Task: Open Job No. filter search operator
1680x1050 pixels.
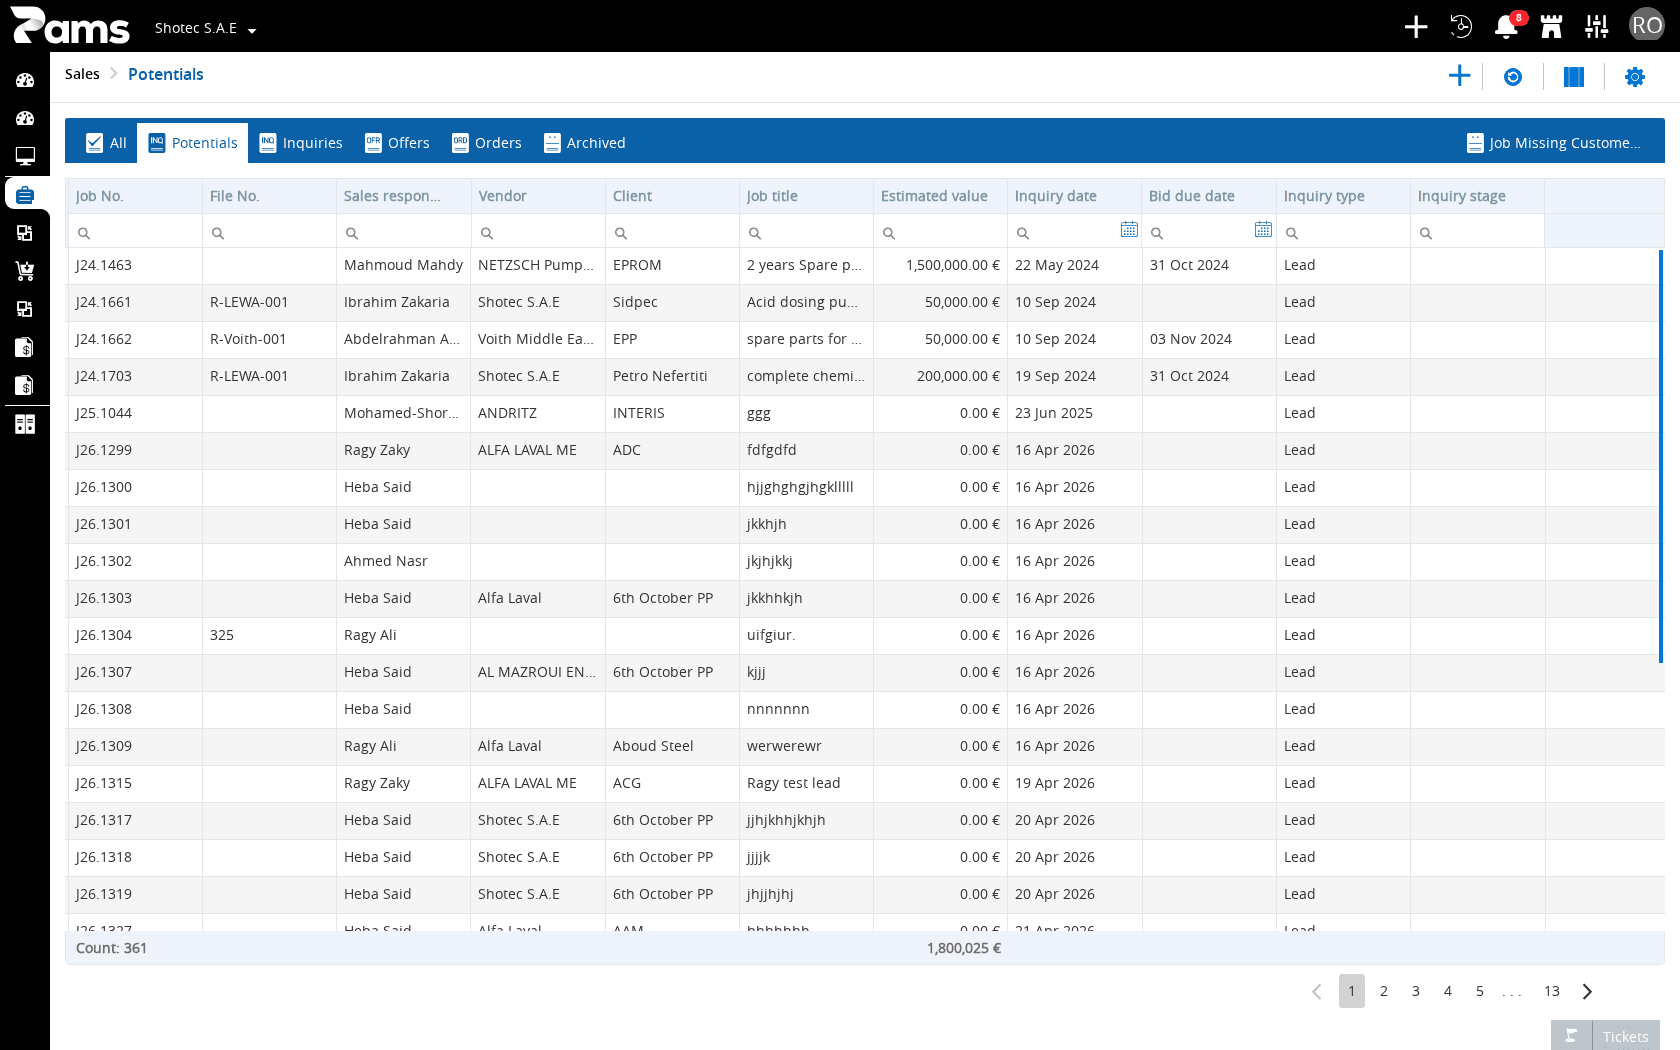Action: [x=84, y=233]
